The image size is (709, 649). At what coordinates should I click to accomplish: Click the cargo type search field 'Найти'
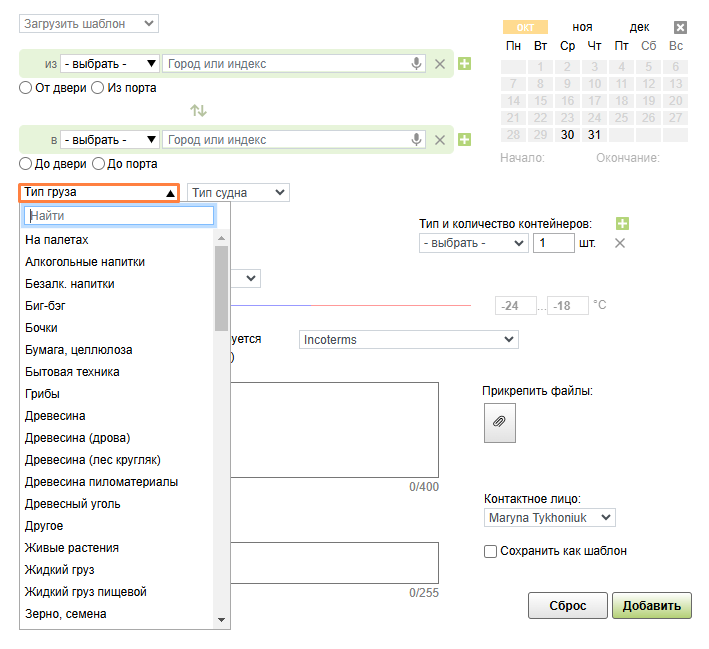(119, 215)
